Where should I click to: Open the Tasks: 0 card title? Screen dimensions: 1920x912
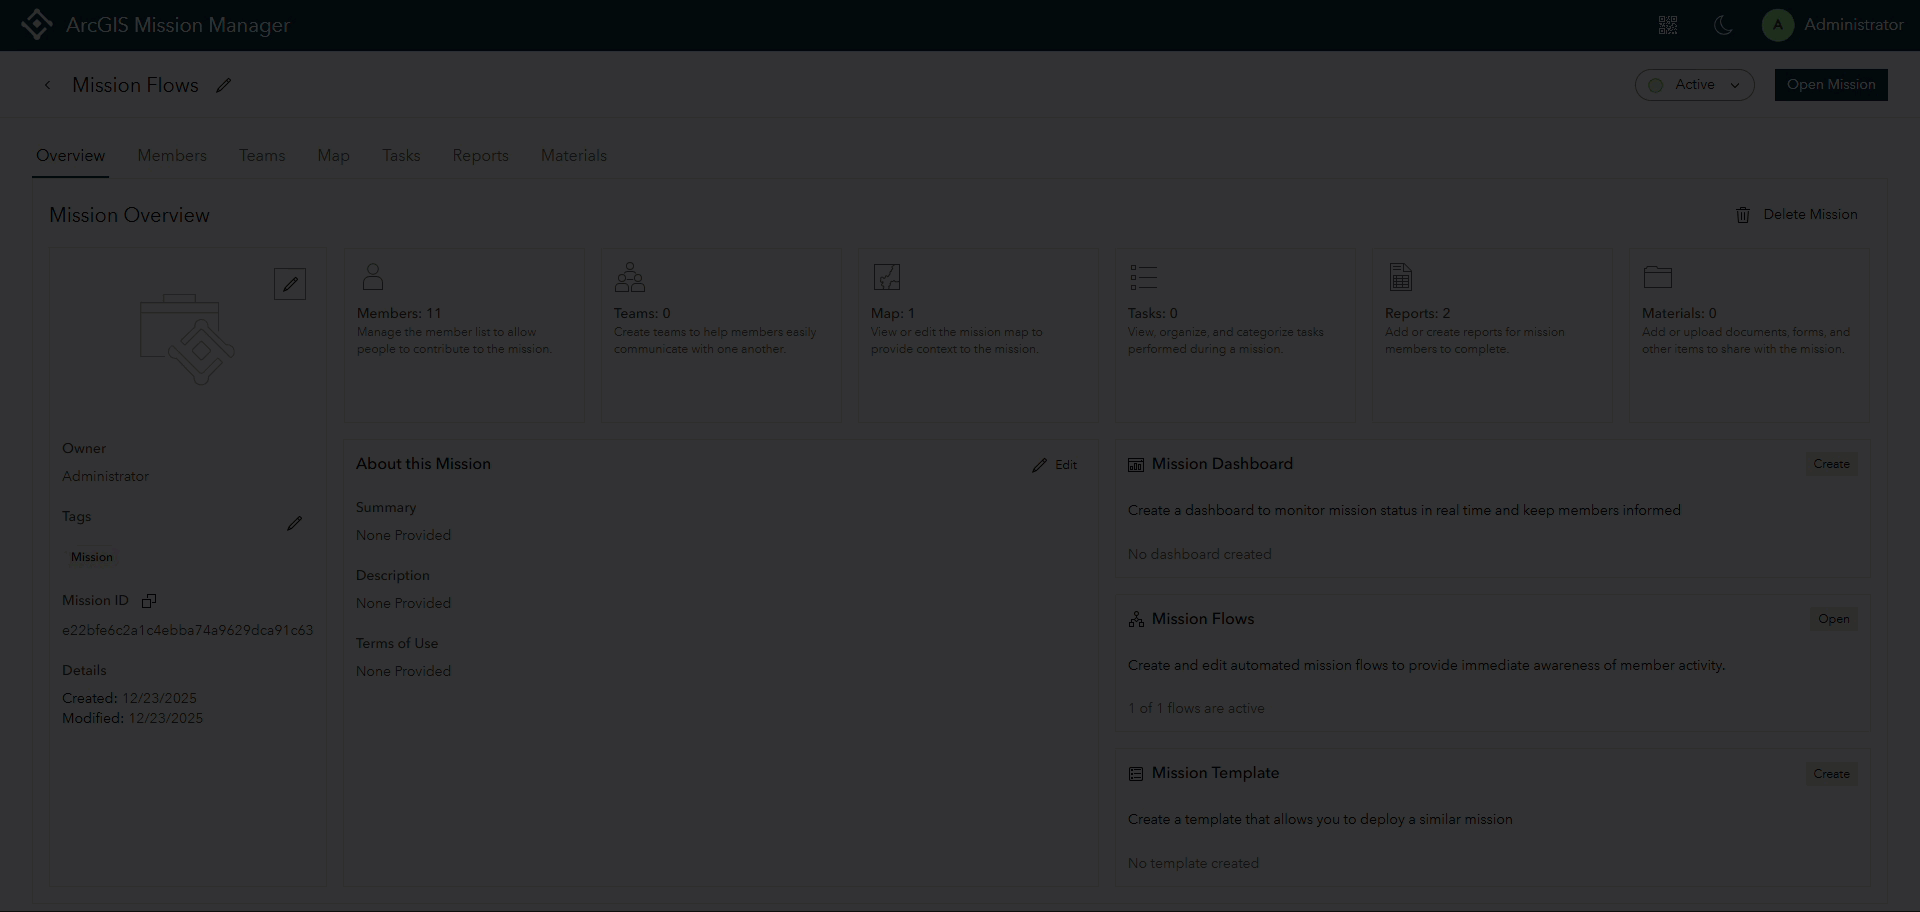[x=1153, y=313]
